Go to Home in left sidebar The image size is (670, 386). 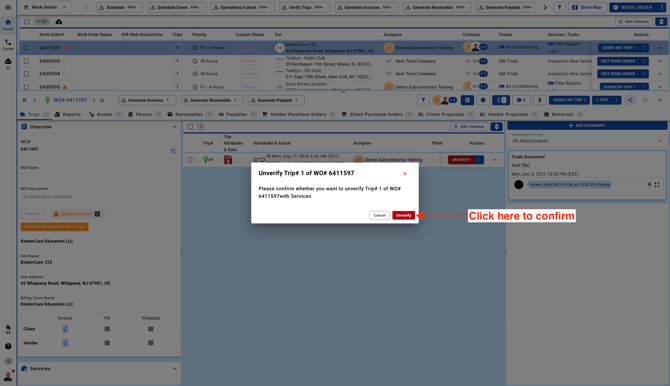click(x=8, y=24)
